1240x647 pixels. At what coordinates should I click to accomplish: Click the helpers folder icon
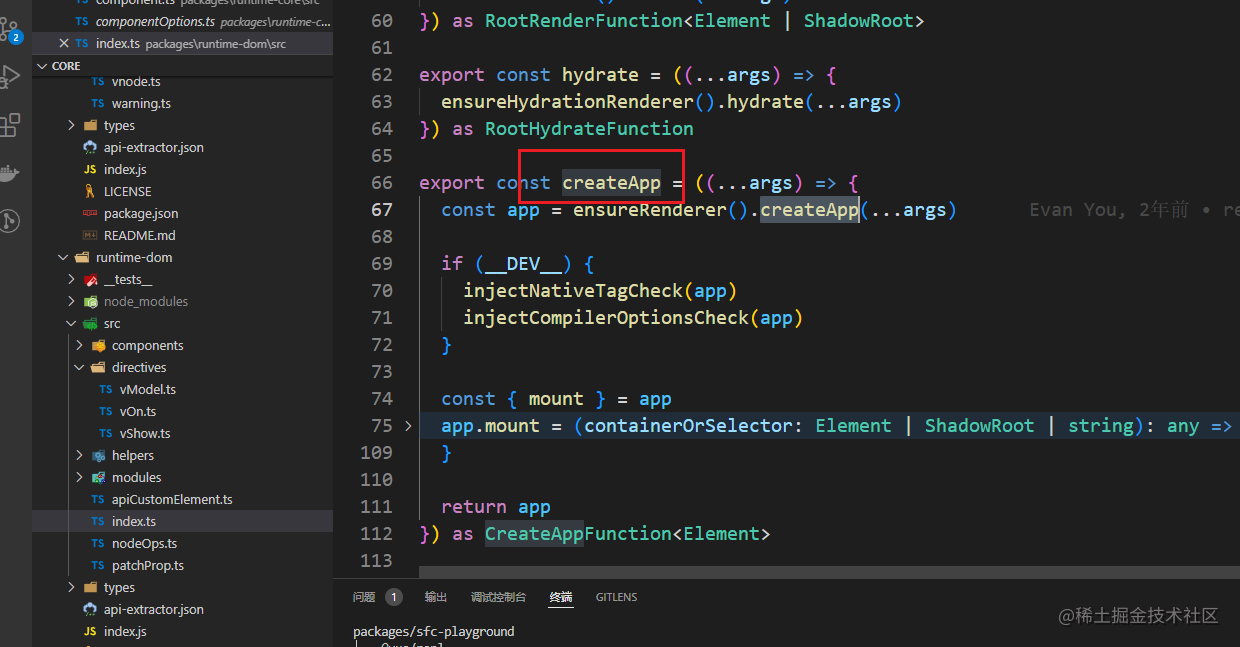click(98, 456)
